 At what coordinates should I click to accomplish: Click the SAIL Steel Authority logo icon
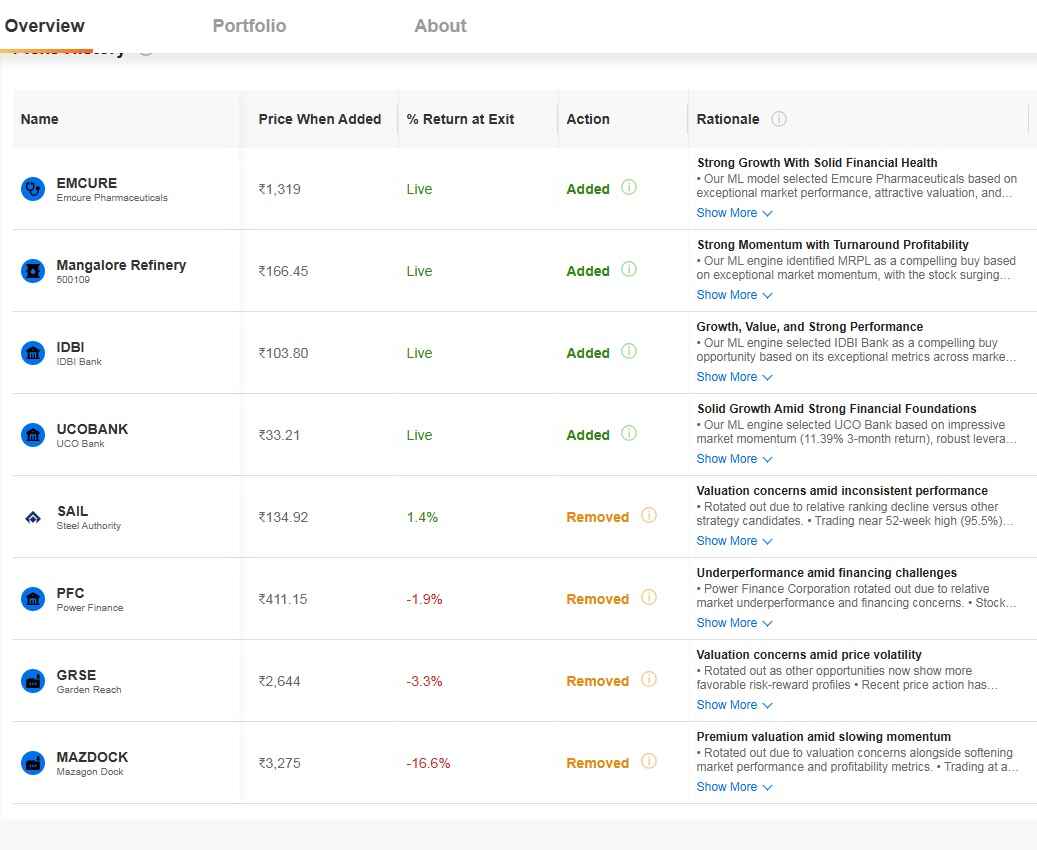coord(34,517)
